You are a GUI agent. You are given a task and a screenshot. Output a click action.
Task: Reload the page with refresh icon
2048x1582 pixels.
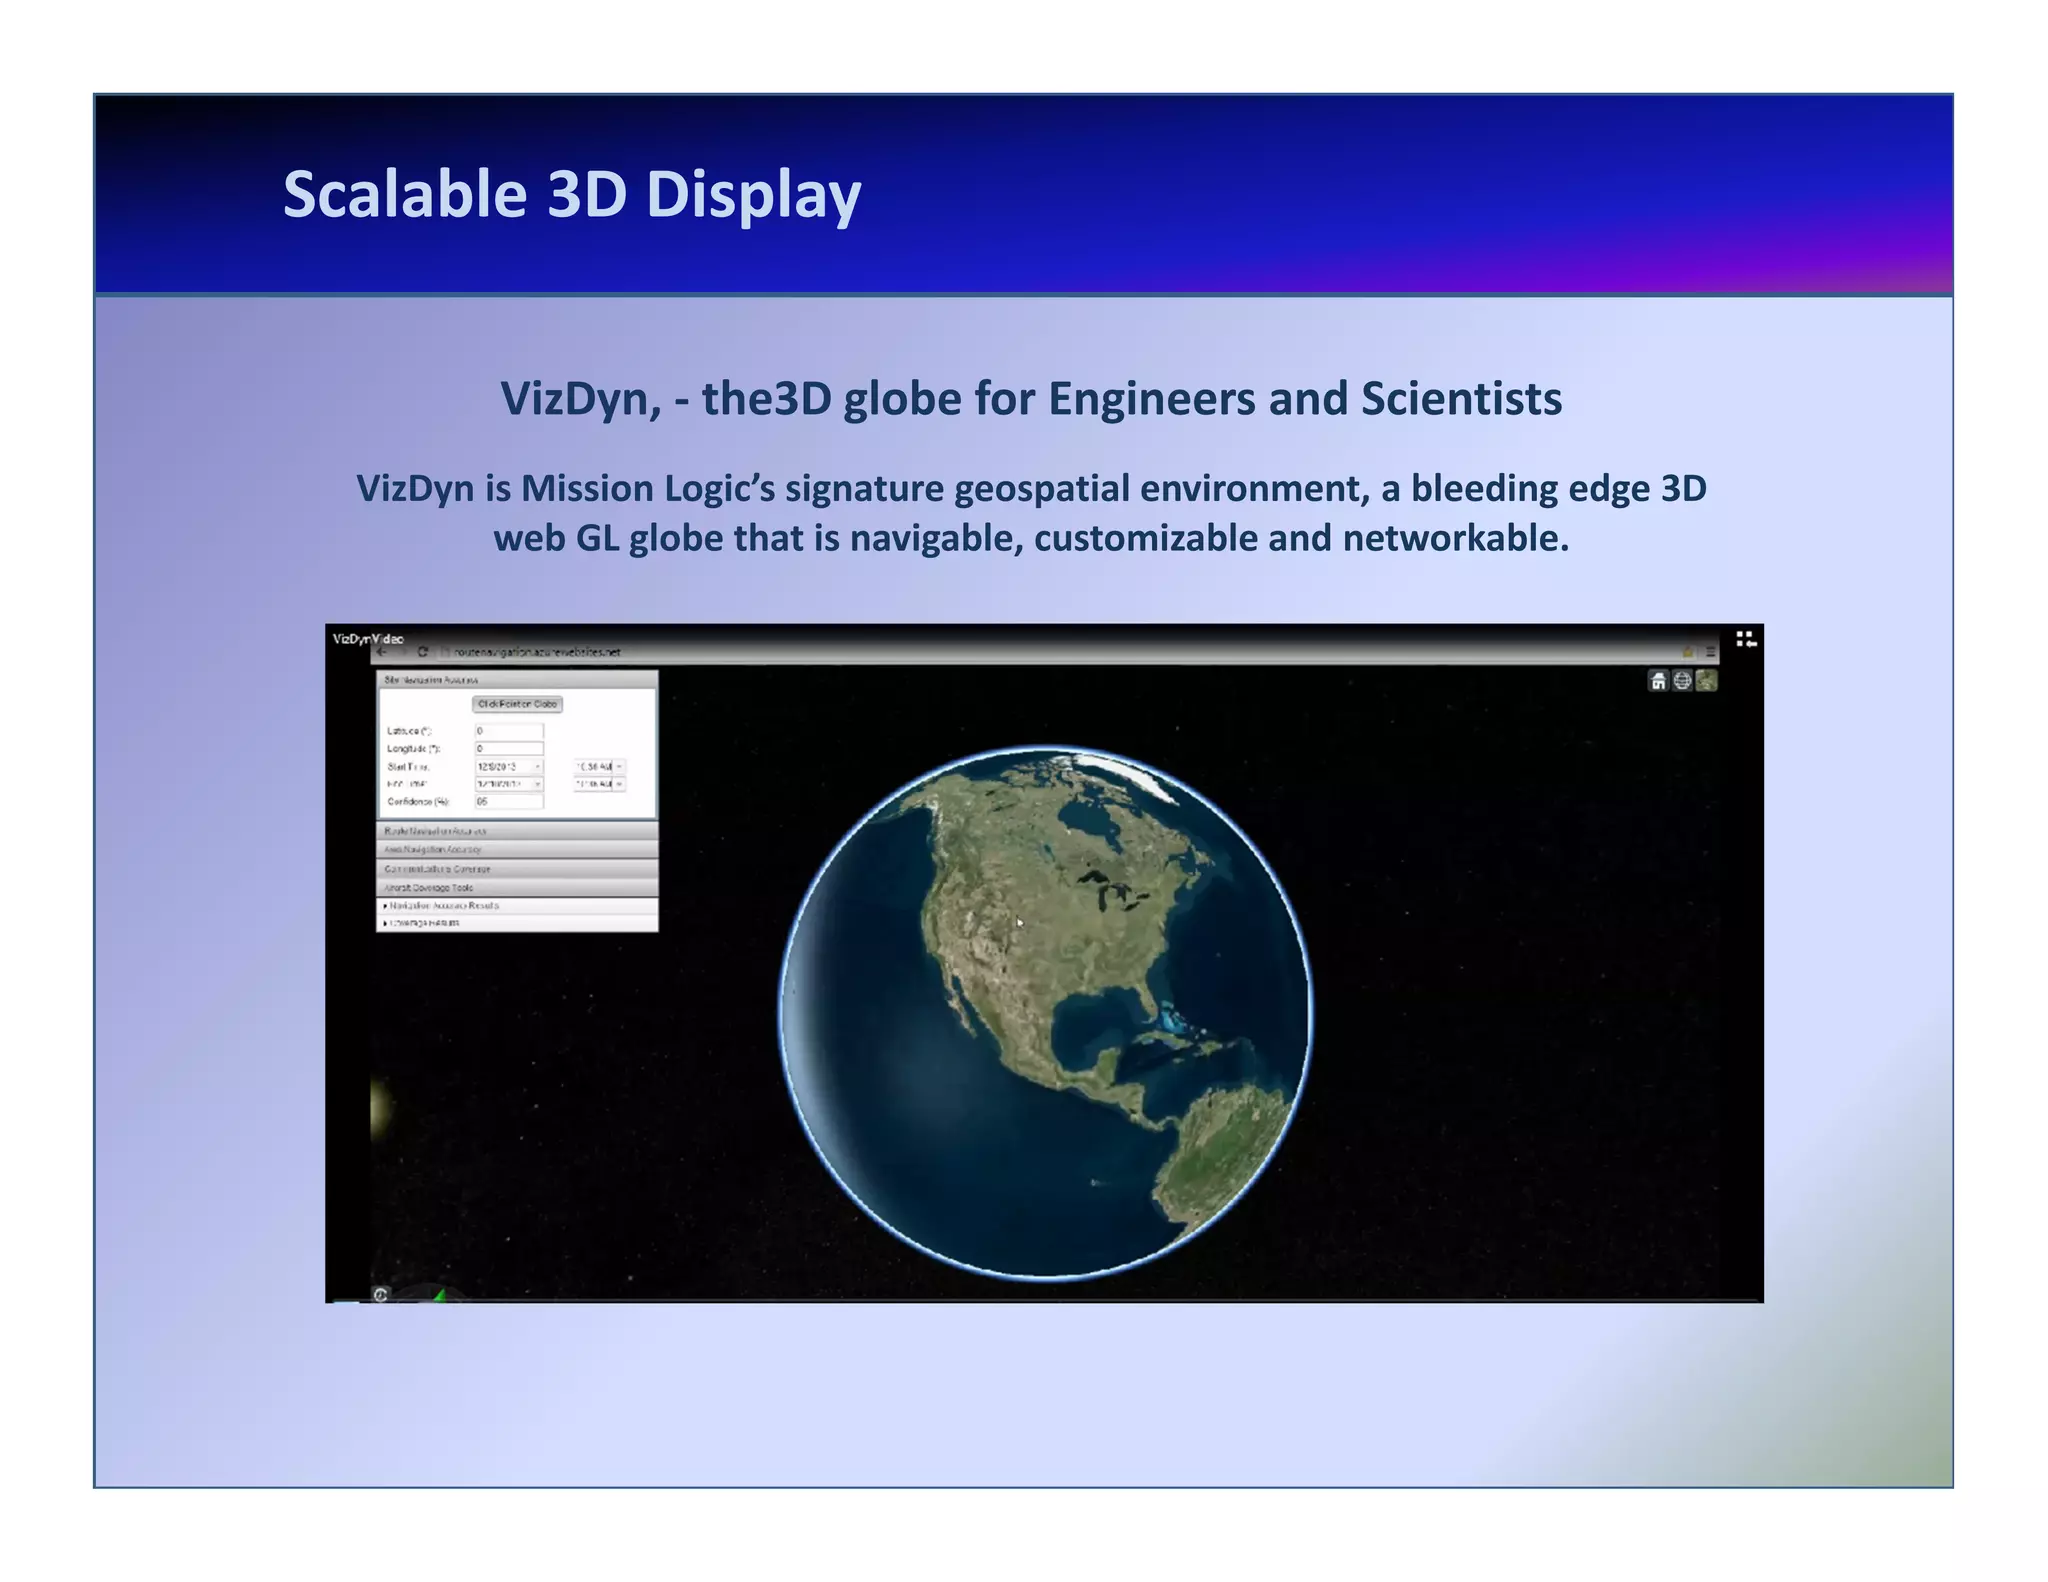423,652
